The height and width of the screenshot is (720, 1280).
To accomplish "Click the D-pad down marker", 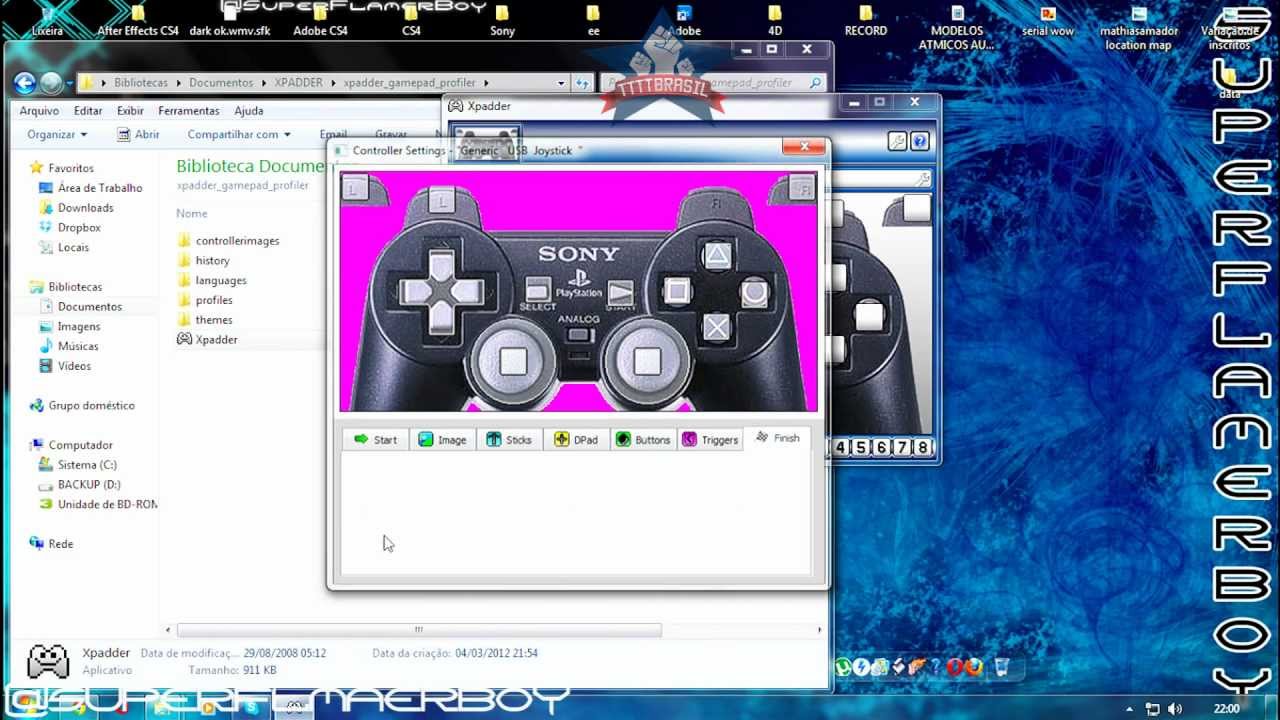I will click(441, 321).
